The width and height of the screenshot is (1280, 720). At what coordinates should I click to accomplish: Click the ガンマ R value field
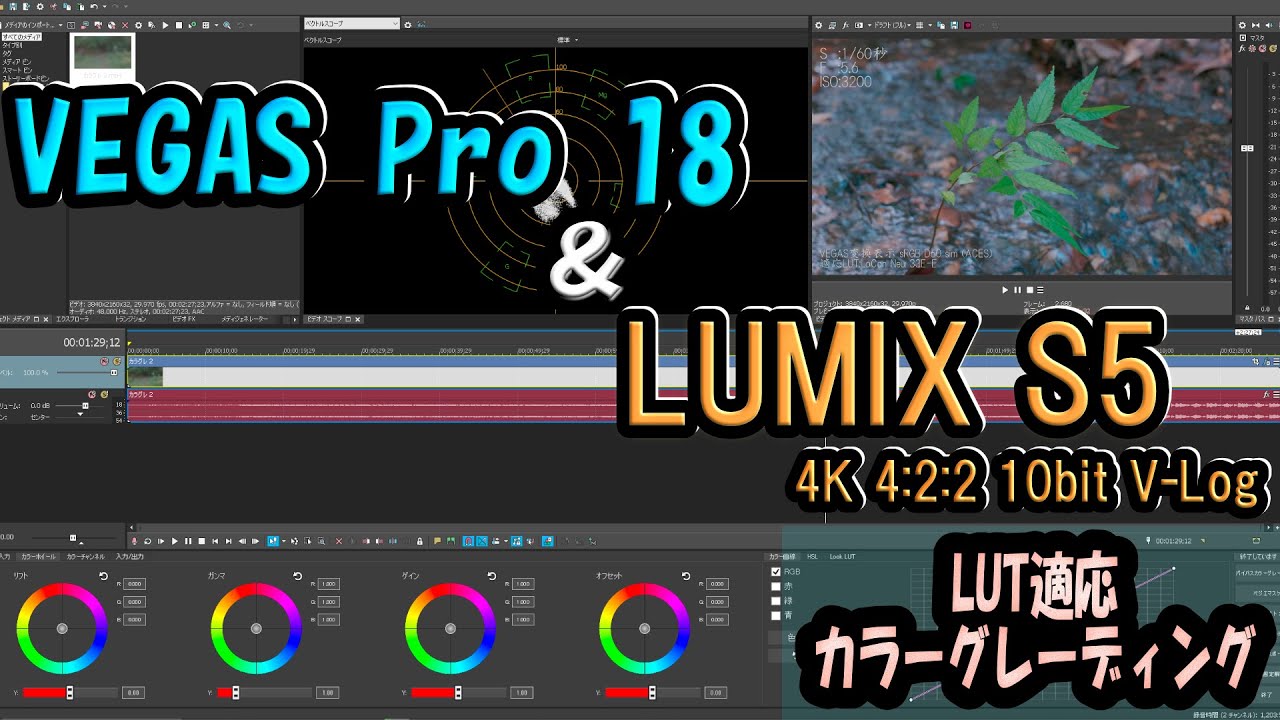click(327, 583)
